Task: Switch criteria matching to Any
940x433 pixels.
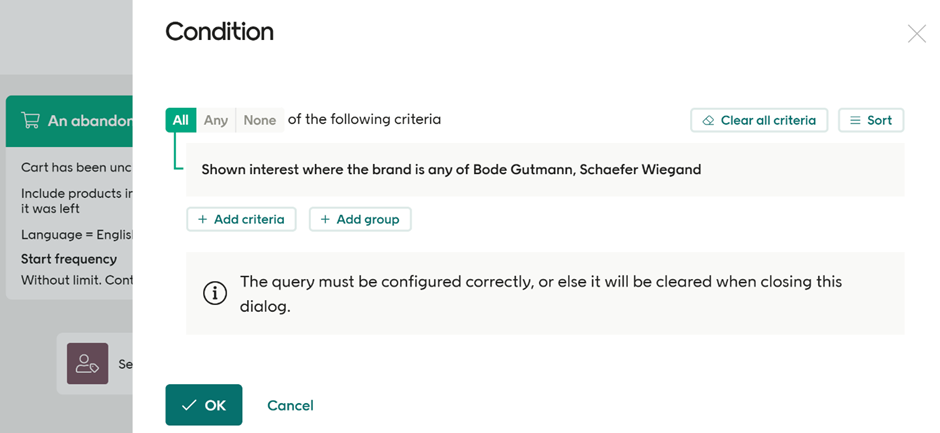Action: [216, 120]
